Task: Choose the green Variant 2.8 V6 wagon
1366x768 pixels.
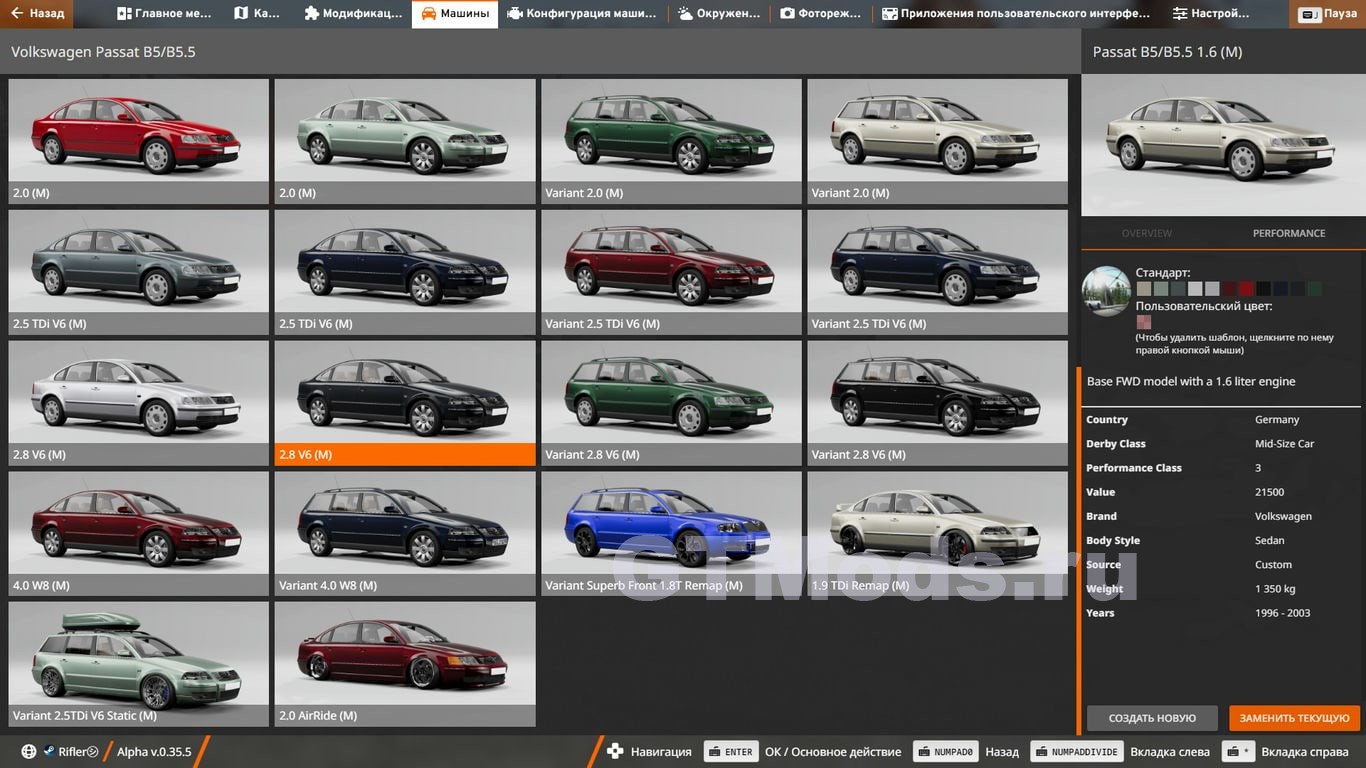Action: tap(671, 403)
